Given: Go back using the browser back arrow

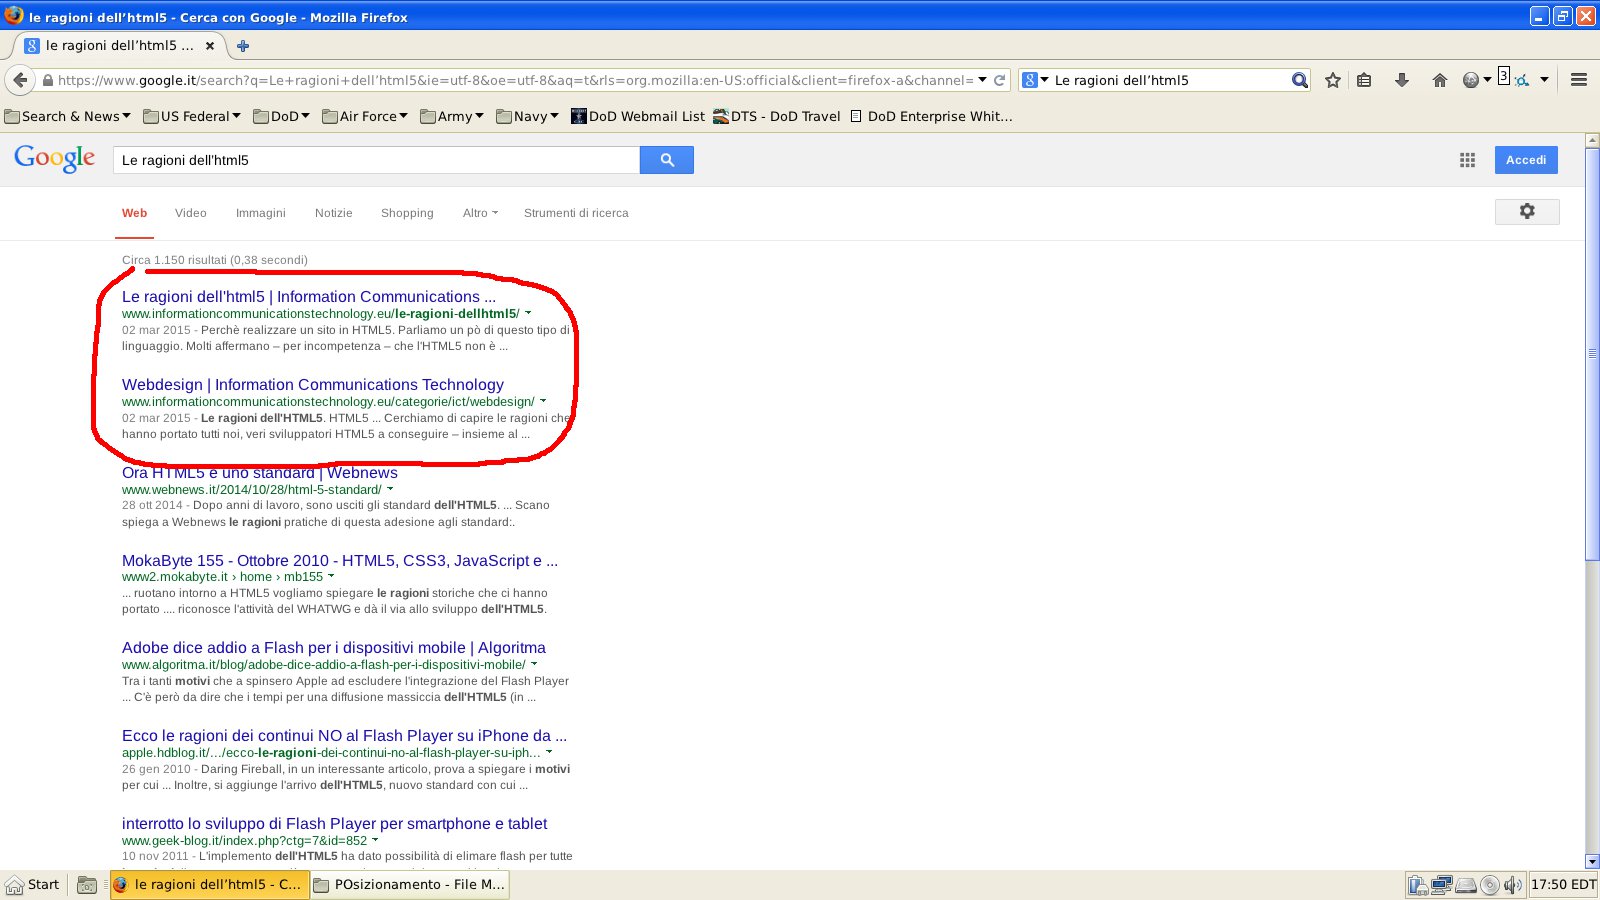Looking at the screenshot, I should coord(20,80).
